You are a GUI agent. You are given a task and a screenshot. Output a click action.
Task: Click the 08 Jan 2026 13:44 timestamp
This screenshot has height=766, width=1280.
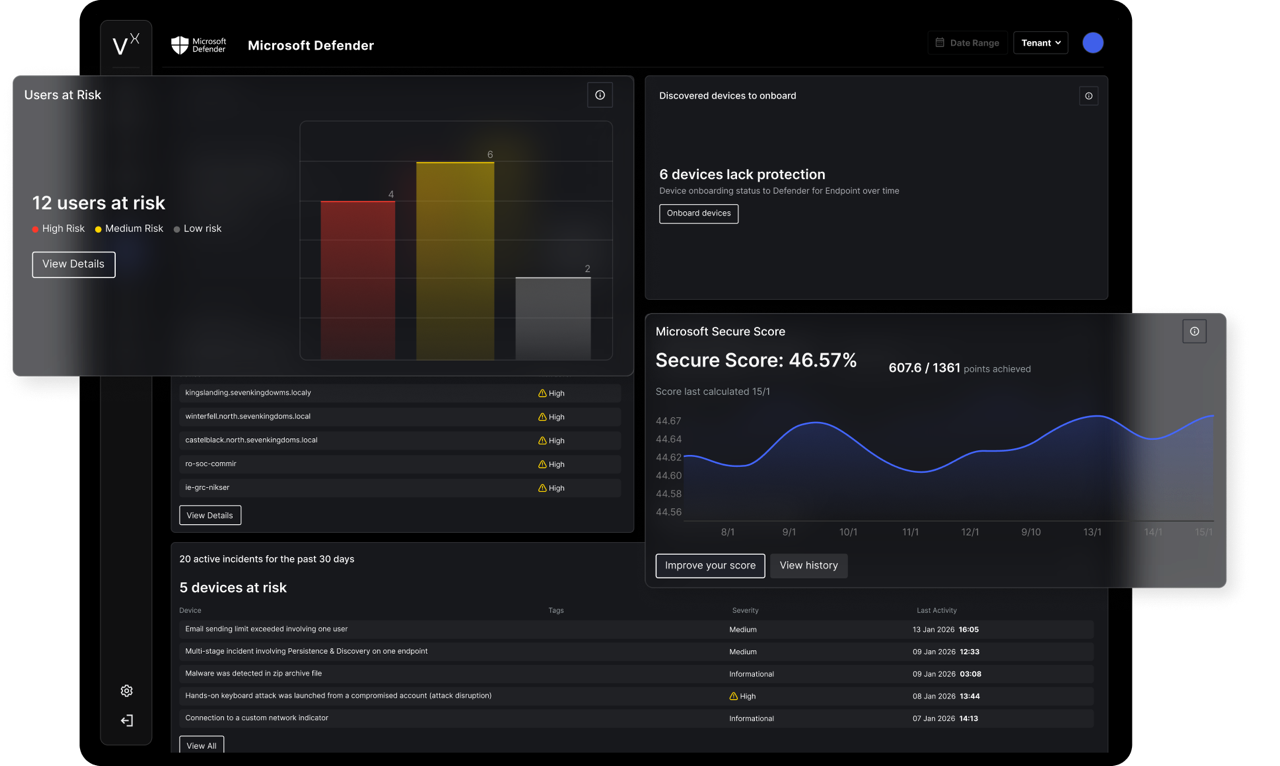coord(946,696)
